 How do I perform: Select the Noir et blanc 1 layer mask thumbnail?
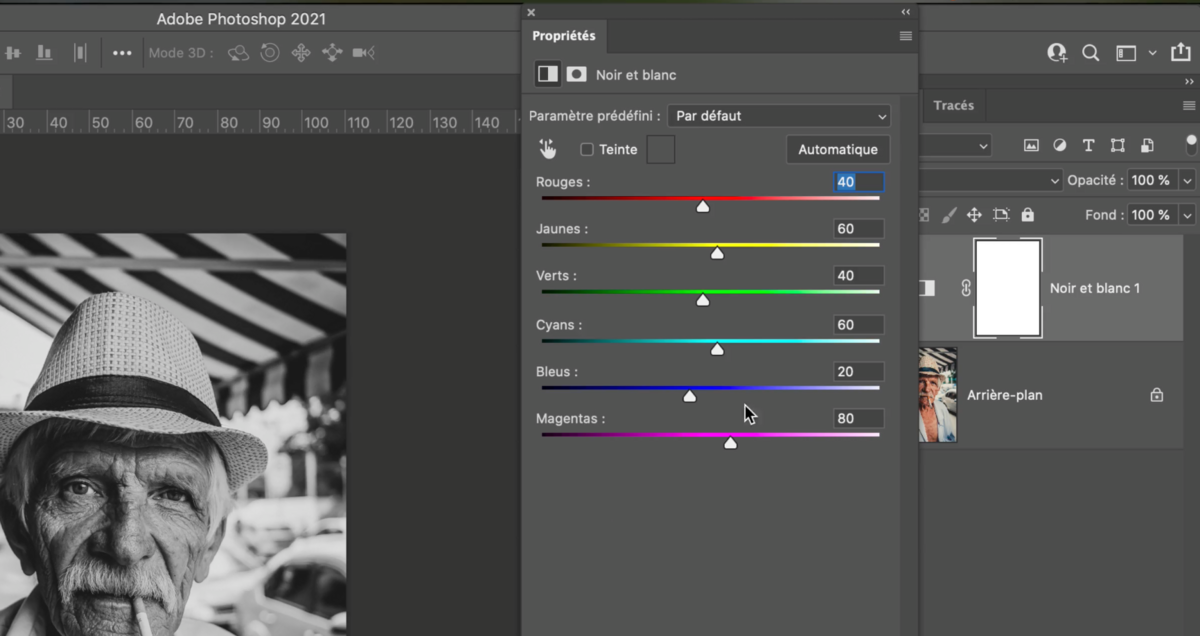(1008, 288)
